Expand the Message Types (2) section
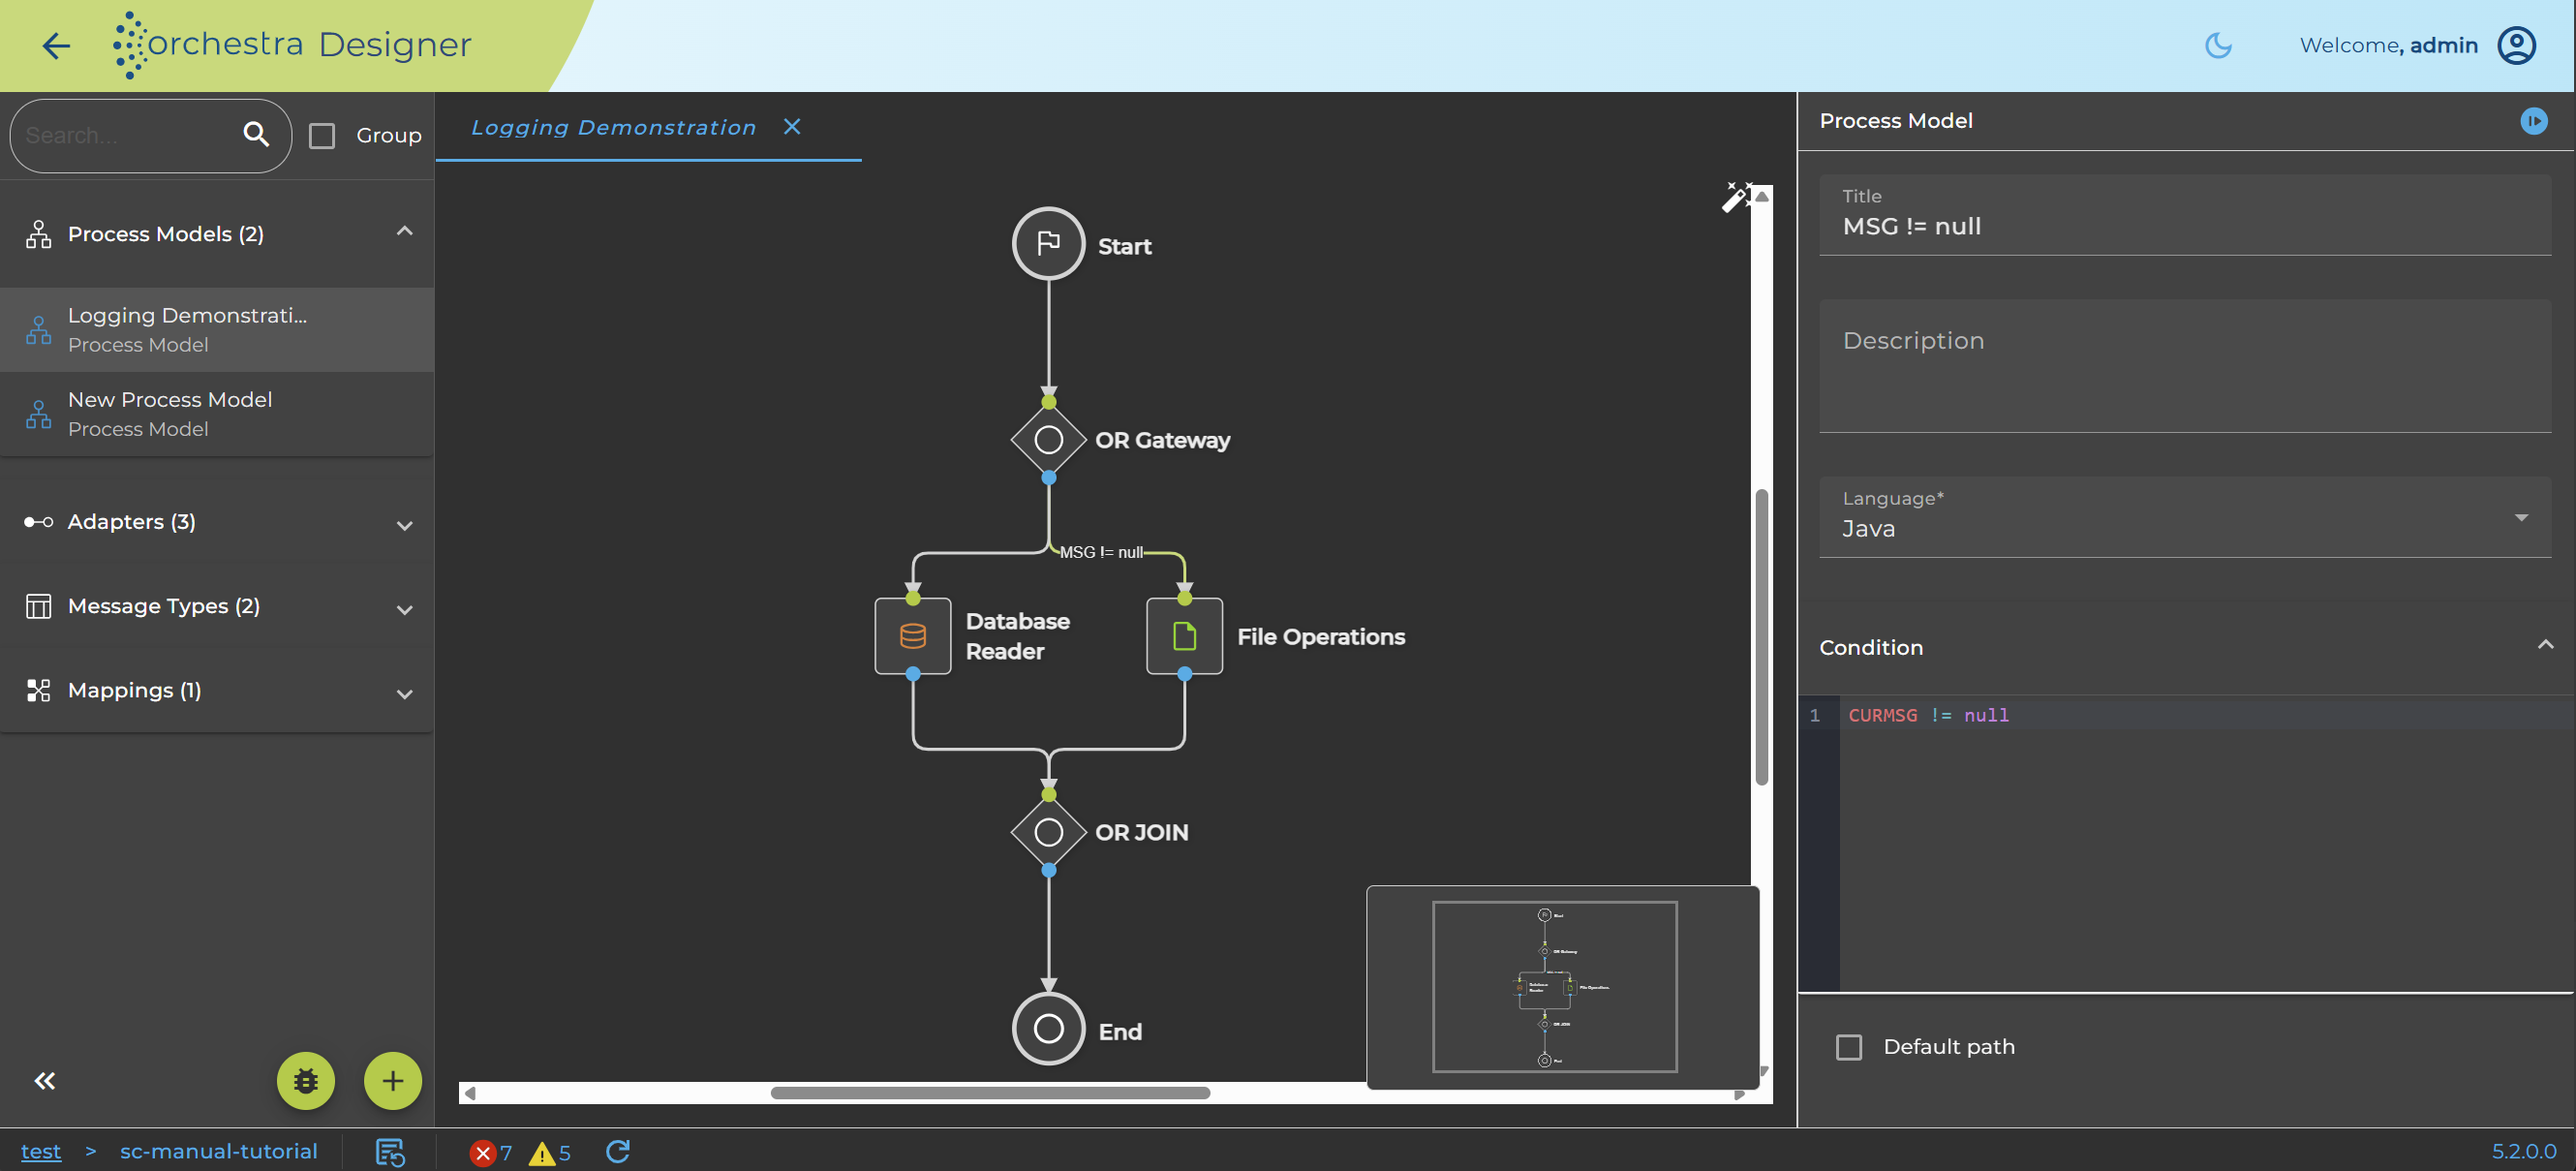Image resolution: width=2576 pixels, height=1171 pixels. click(217, 606)
